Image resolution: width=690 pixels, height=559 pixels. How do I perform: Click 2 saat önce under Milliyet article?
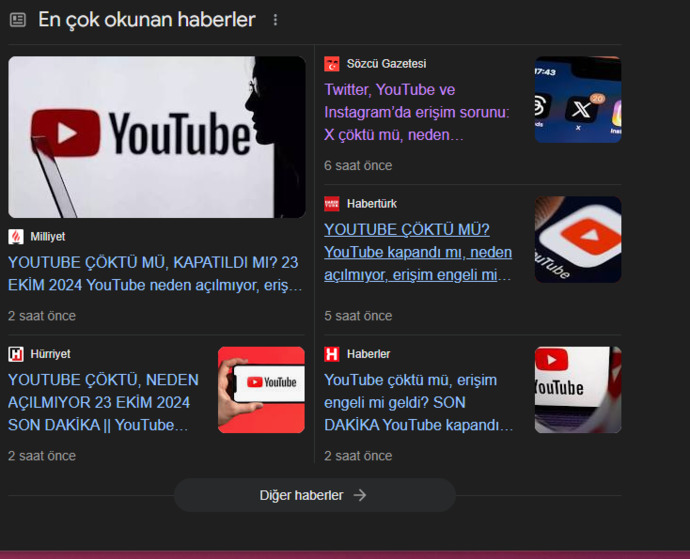coord(42,316)
